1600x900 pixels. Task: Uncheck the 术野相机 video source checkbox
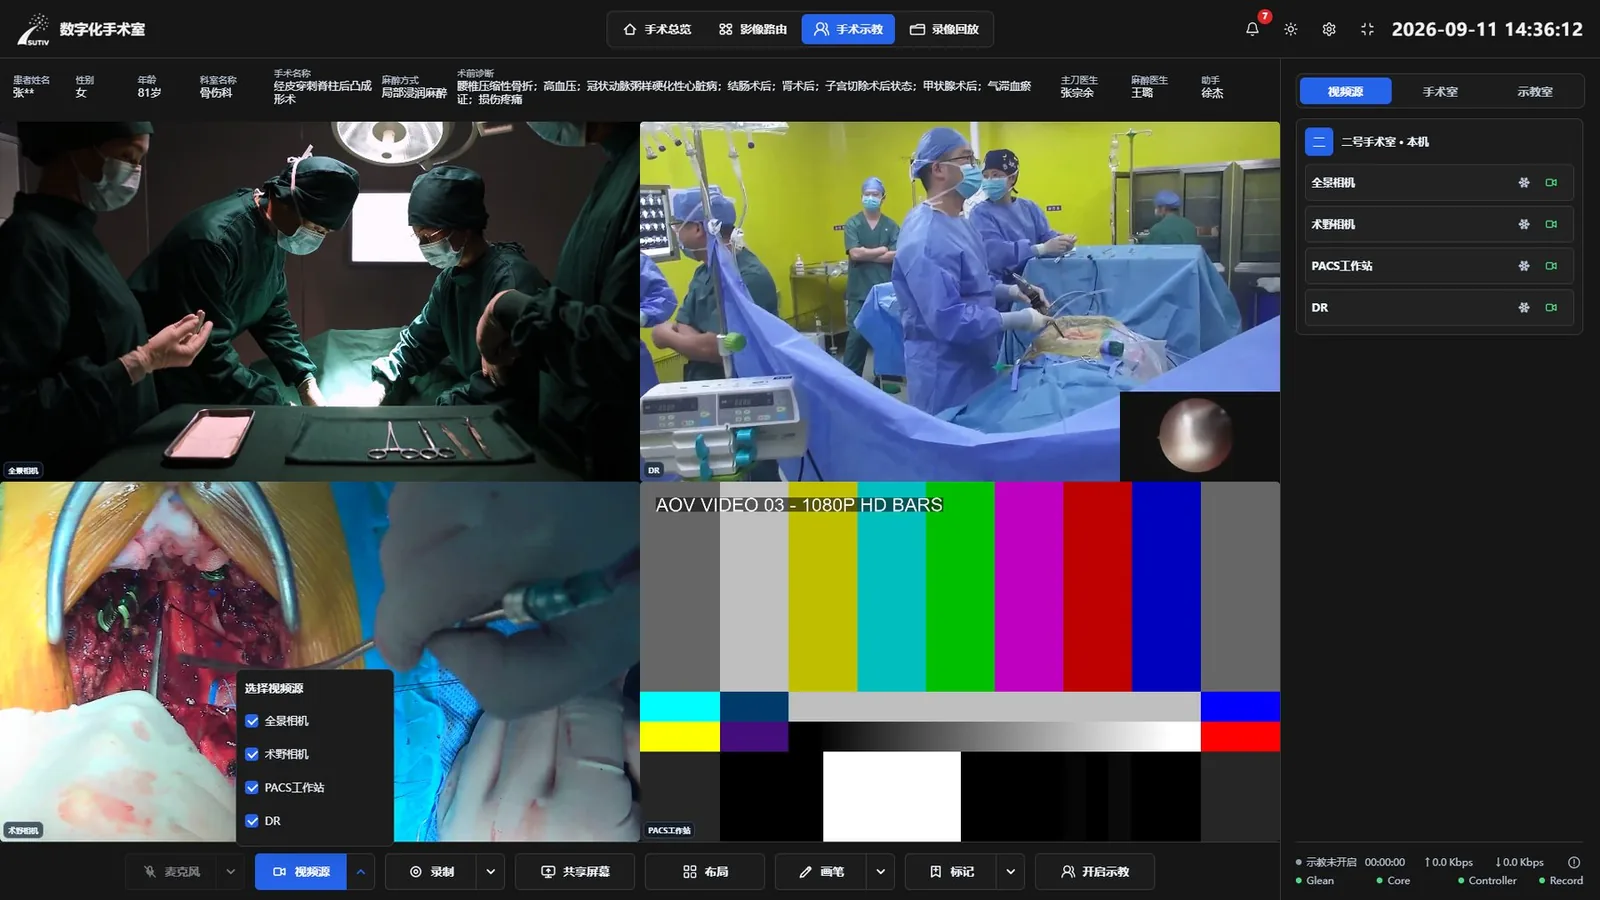pyautogui.click(x=252, y=754)
